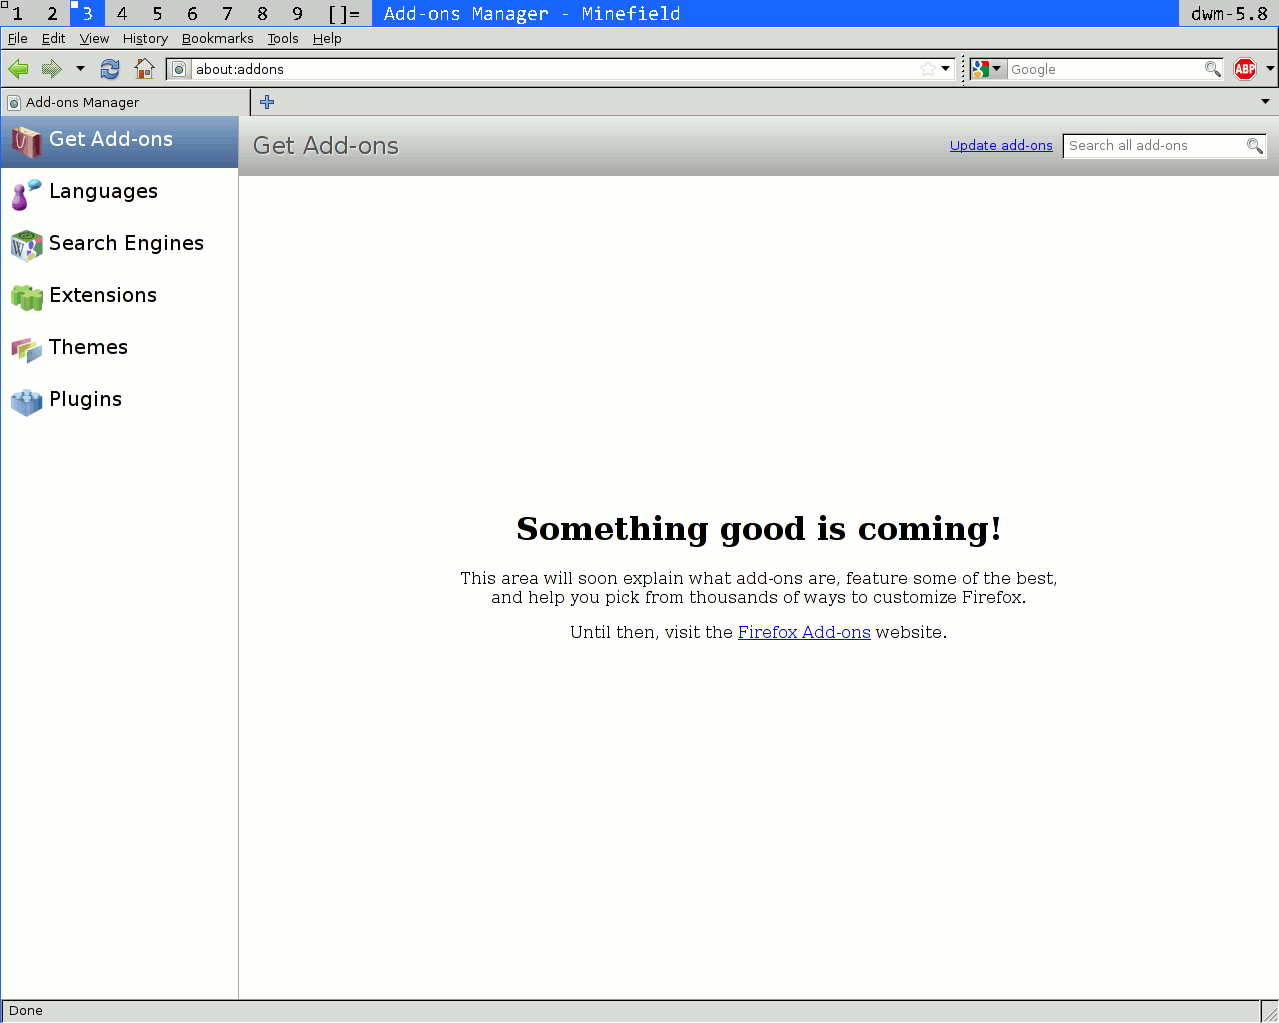The height and width of the screenshot is (1023, 1279).
Task: Open the File menu
Action: tap(18, 38)
